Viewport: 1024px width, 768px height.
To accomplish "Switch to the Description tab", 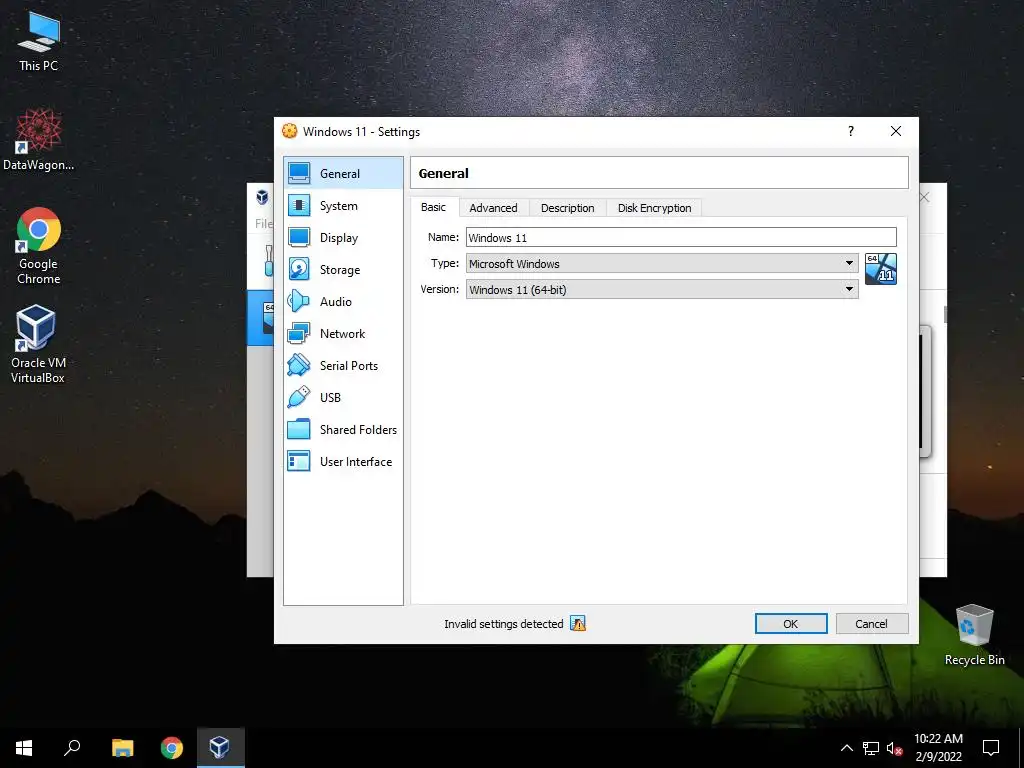I will 568,208.
